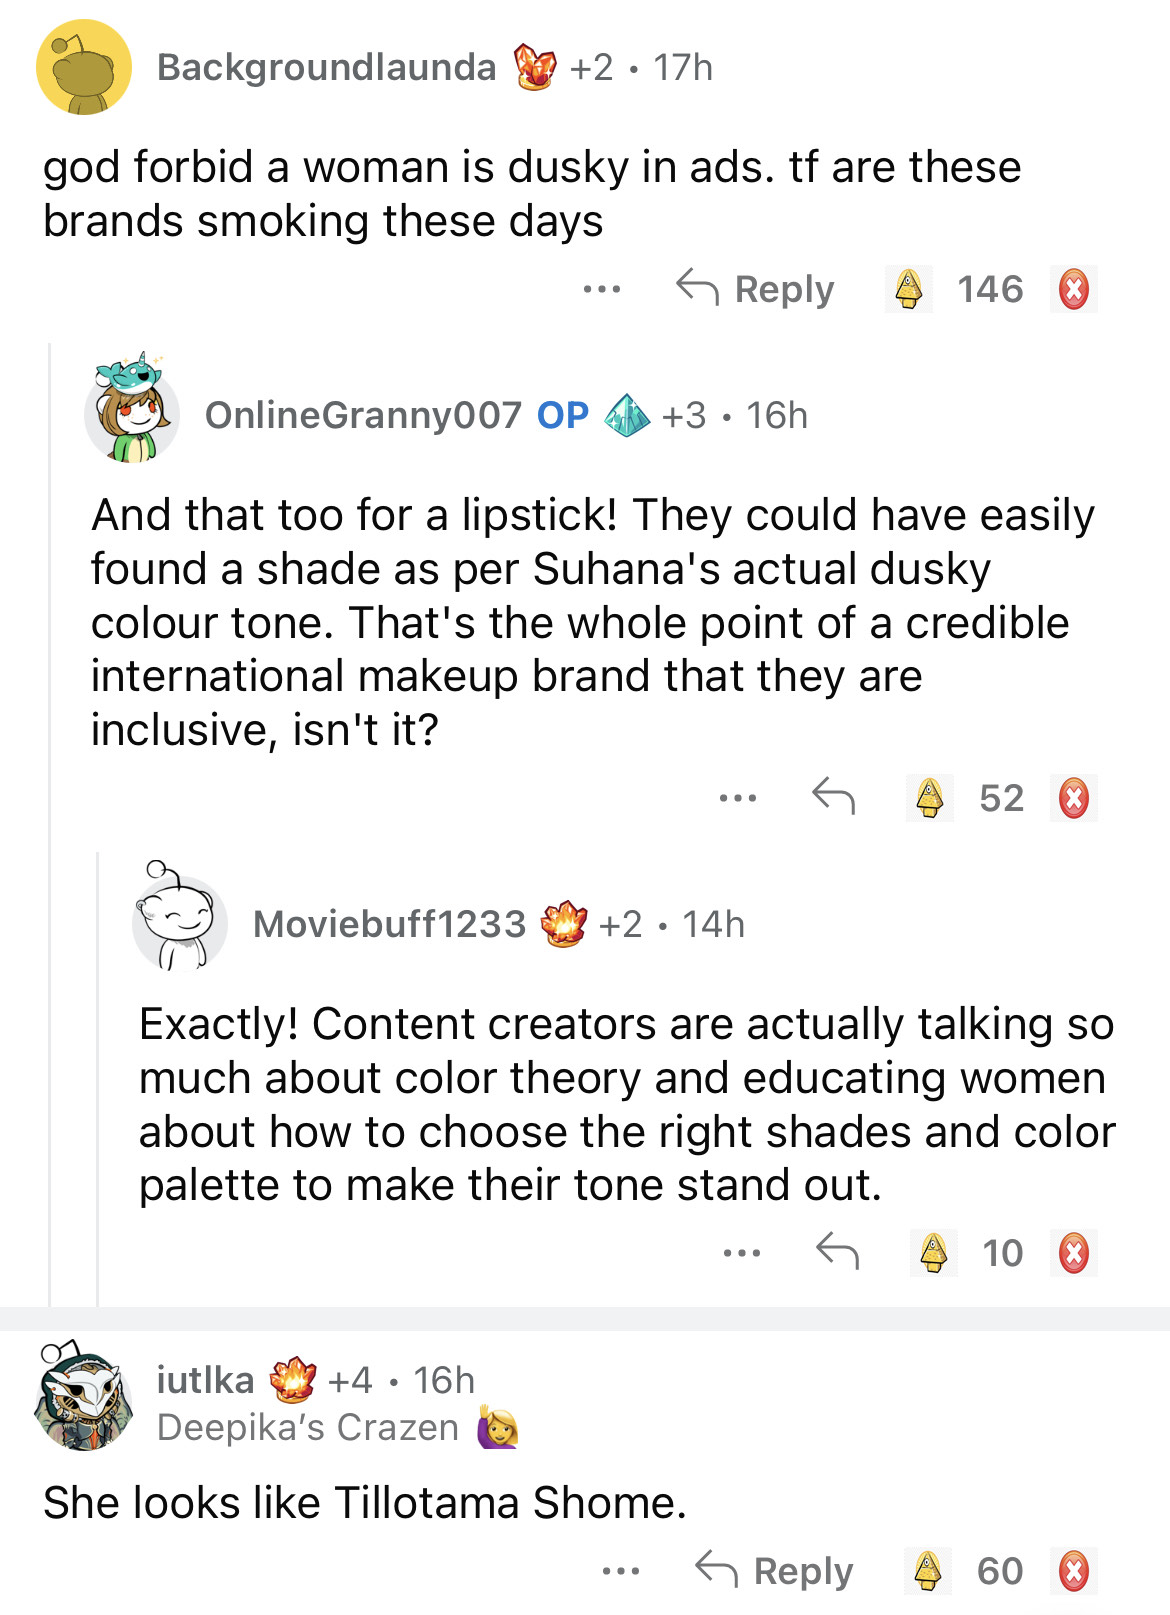This screenshot has height=1615, width=1170.
Task: Downvote OnlineGranny007's comment with 52 points
Action: pos(1073,799)
